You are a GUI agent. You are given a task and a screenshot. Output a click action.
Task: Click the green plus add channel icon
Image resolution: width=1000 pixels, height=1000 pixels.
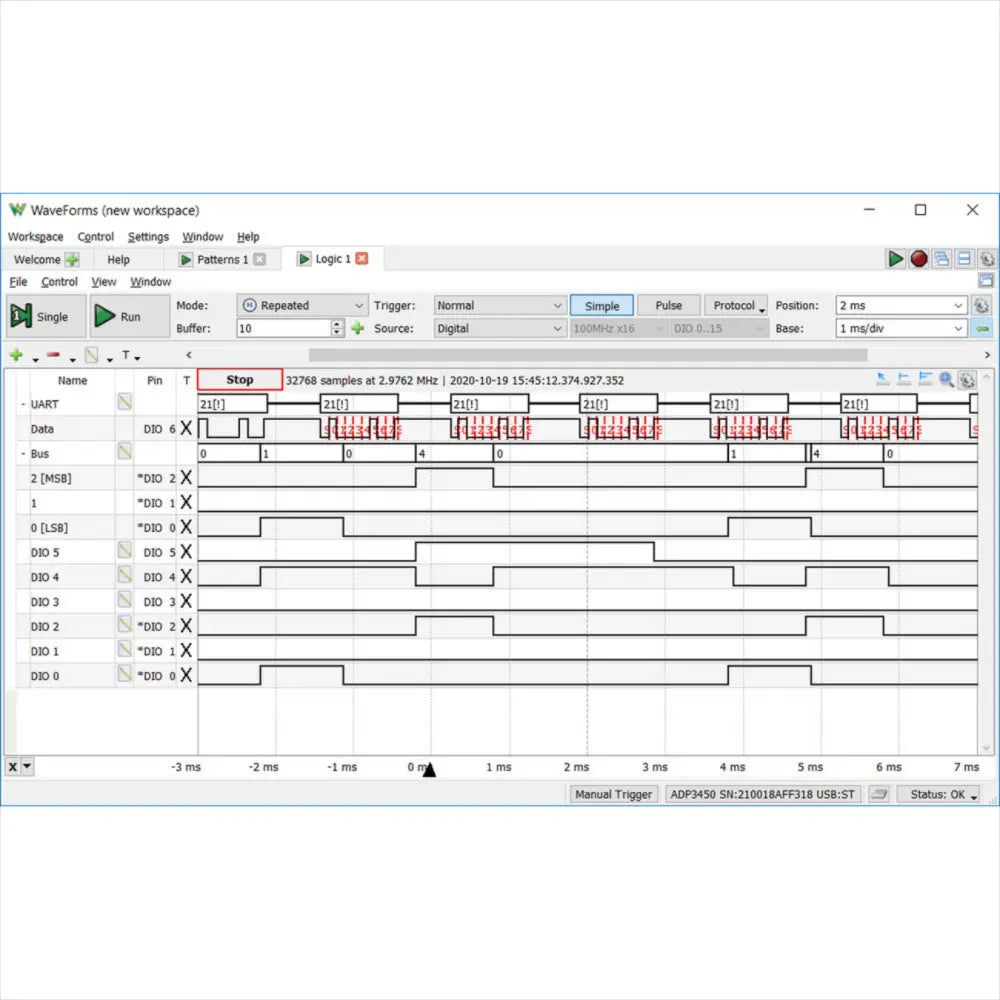(16, 355)
